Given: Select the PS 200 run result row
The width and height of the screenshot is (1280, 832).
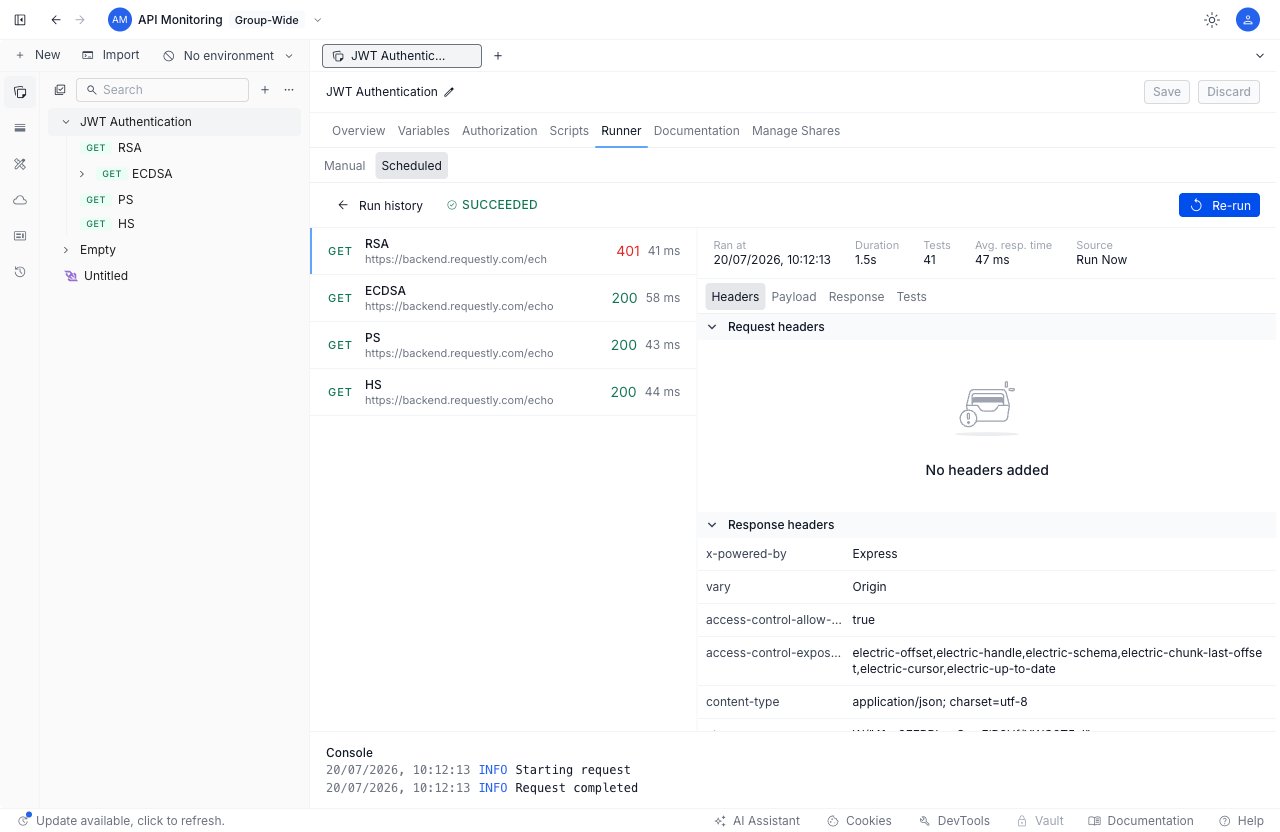Looking at the screenshot, I should click(x=503, y=345).
